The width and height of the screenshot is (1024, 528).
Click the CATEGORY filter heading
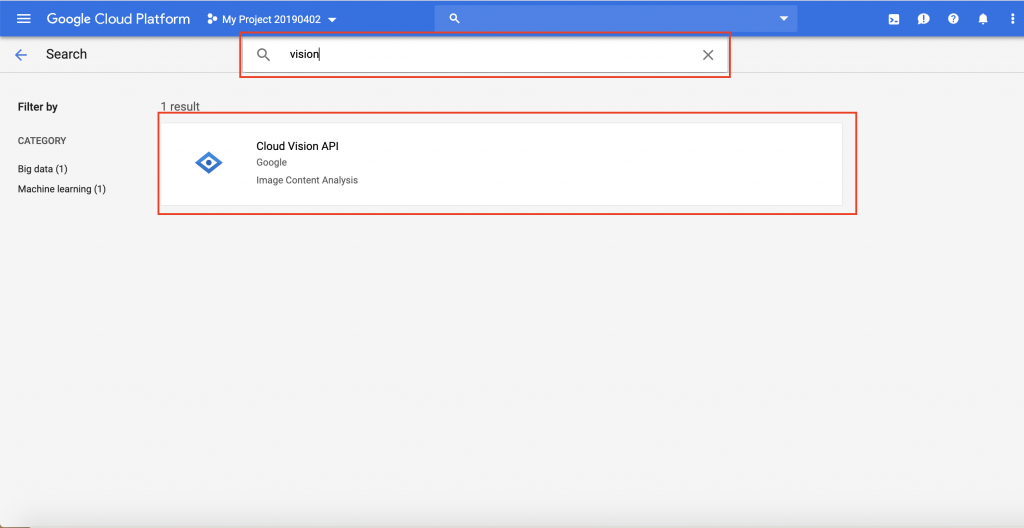42,140
